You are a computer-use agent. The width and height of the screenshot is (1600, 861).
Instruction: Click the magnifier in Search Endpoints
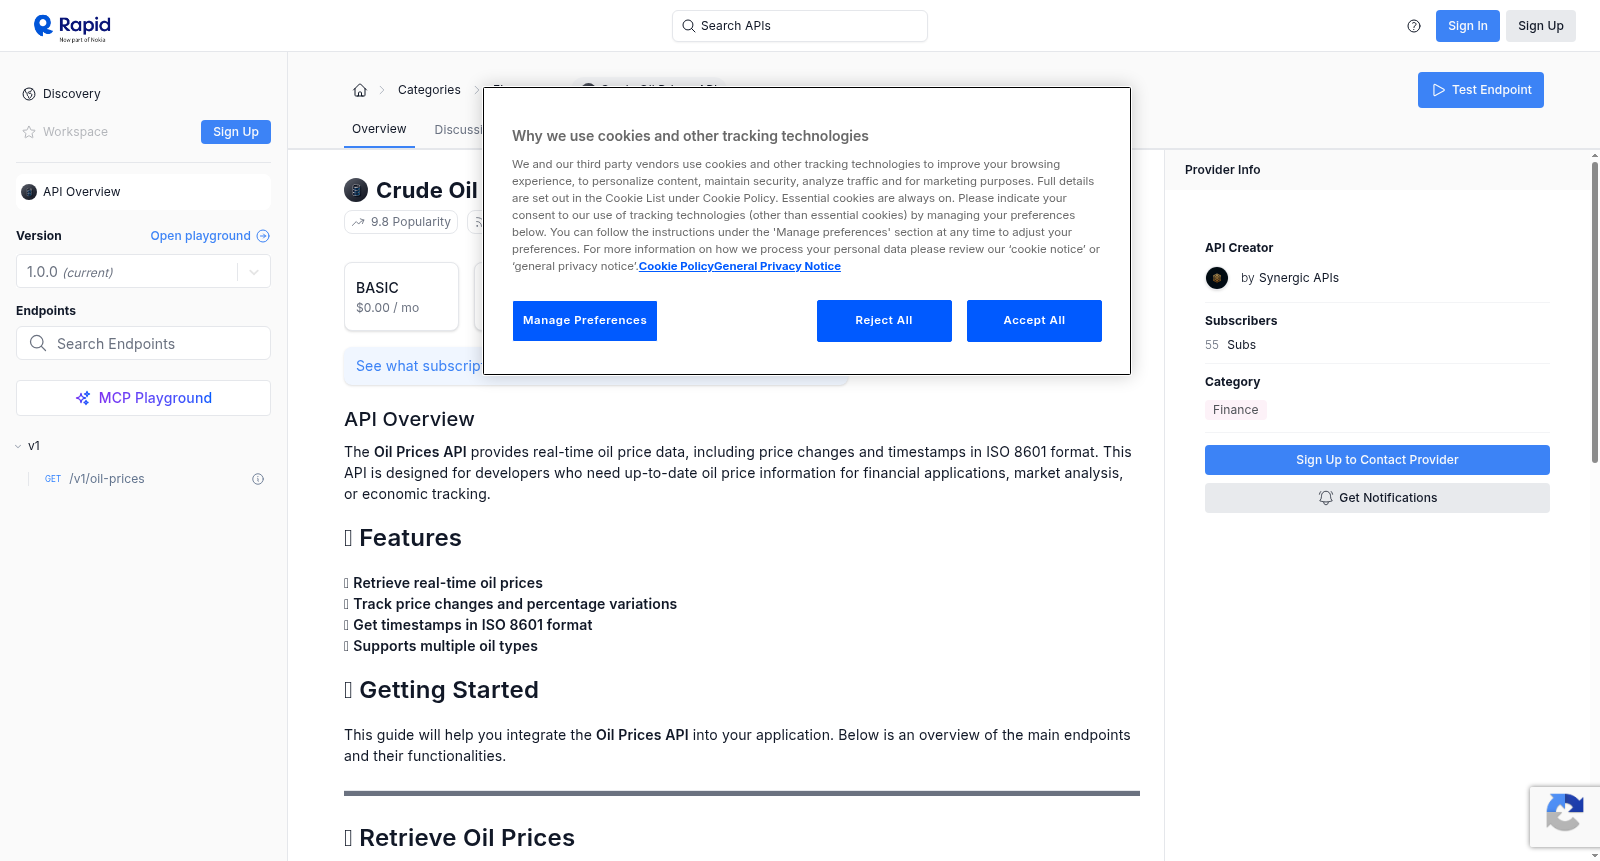pos(38,343)
